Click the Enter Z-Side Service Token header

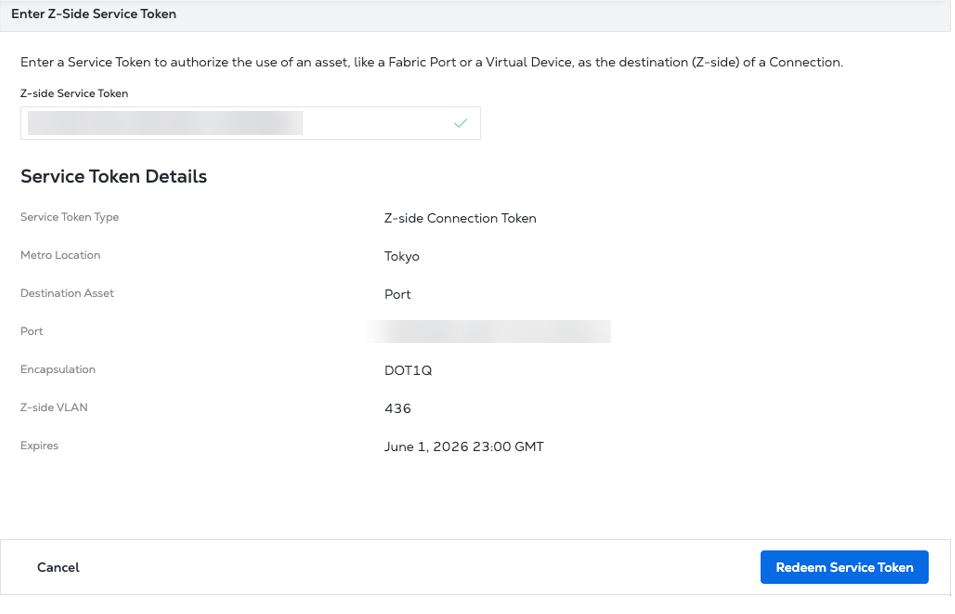pos(94,14)
